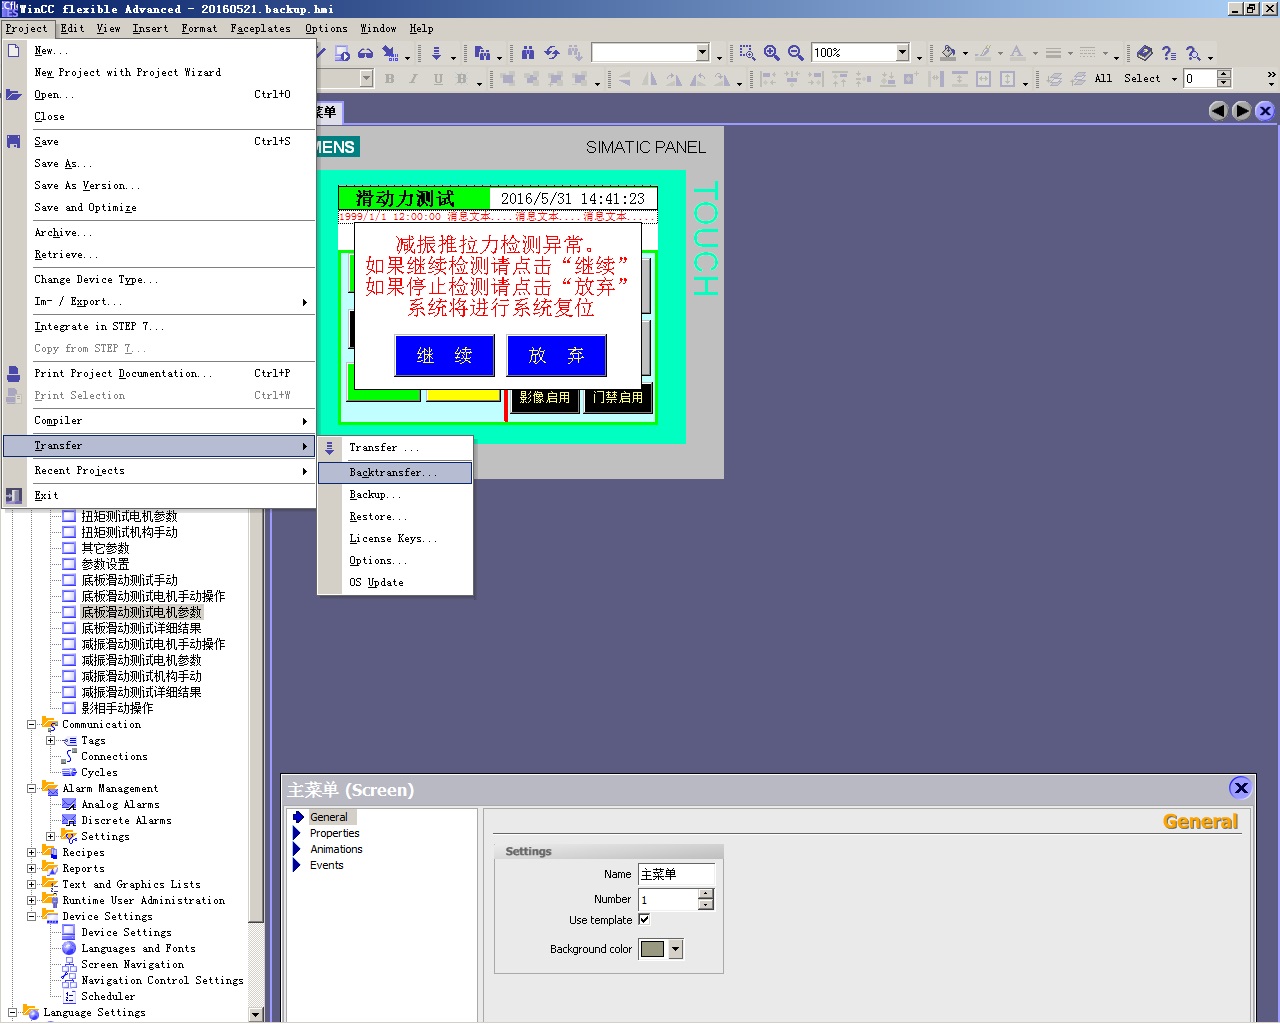Click the Background color swatch
The image size is (1280, 1024).
(x=652, y=949)
